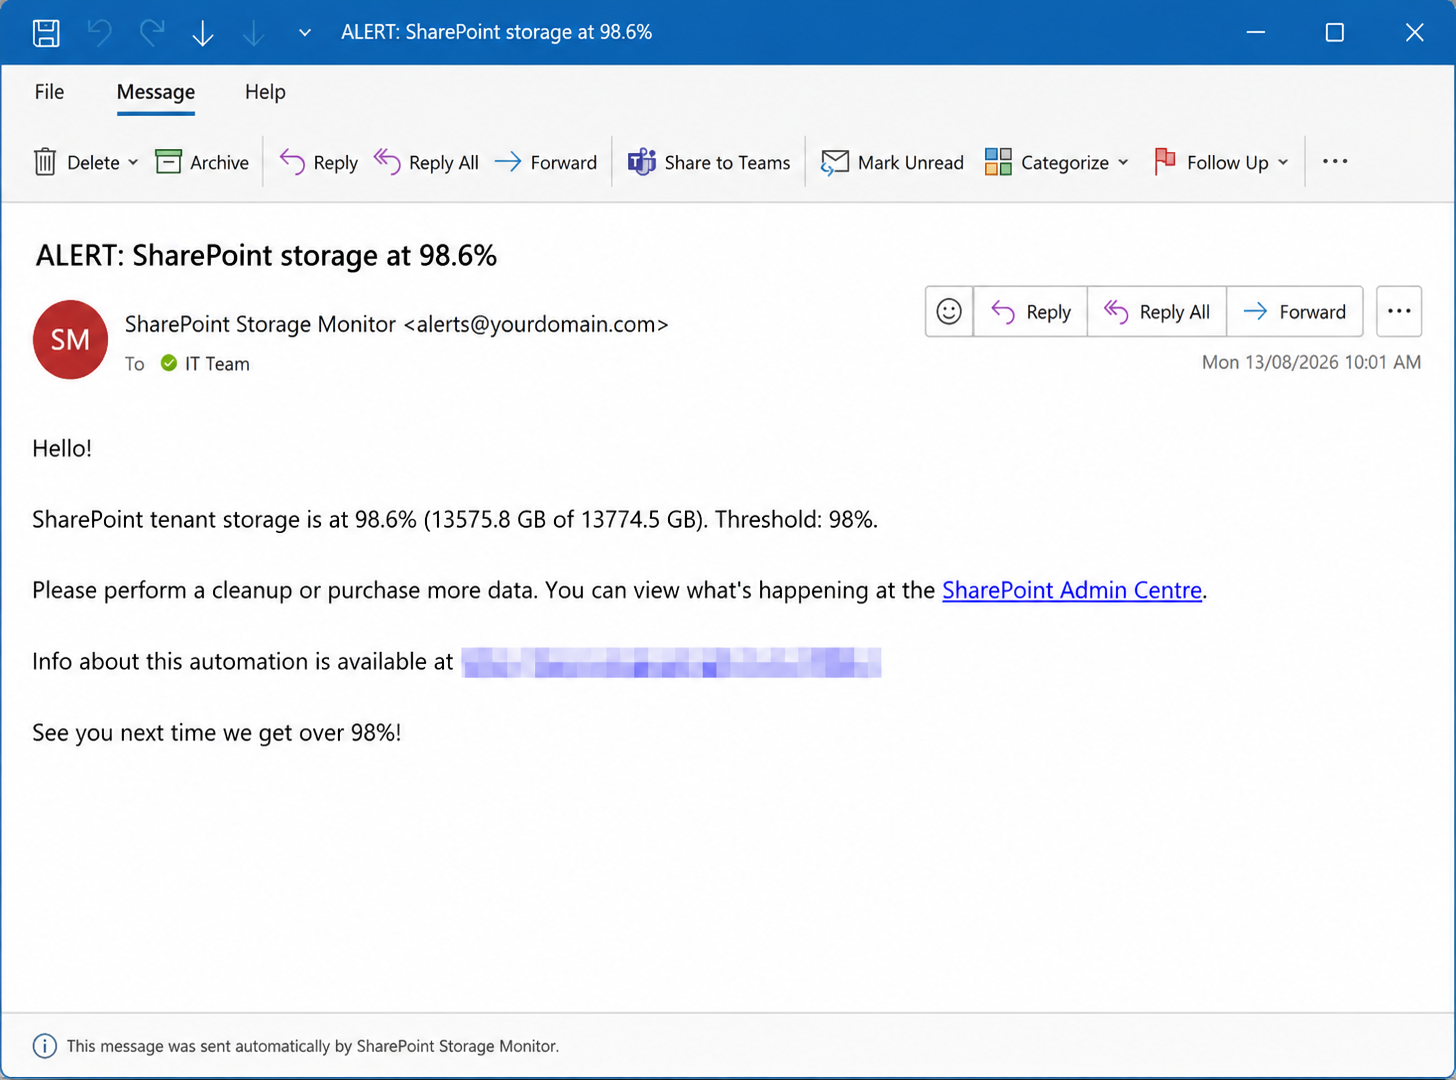Click Reply in the ribbon toolbar
Image resolution: width=1456 pixels, height=1080 pixels.
(x=319, y=162)
